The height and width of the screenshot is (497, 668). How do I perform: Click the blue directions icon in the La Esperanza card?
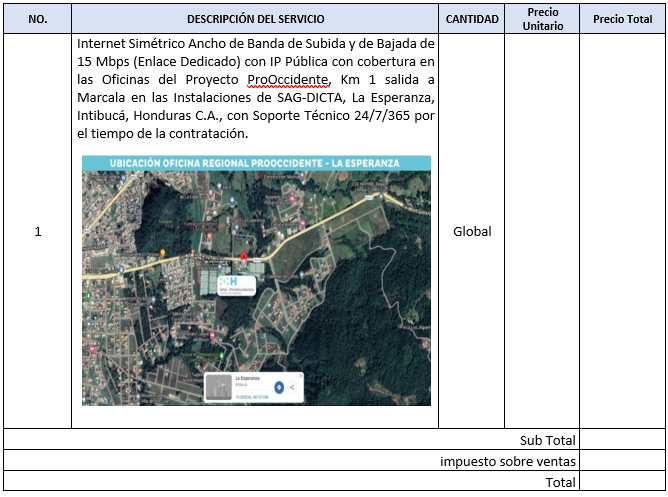point(278,386)
